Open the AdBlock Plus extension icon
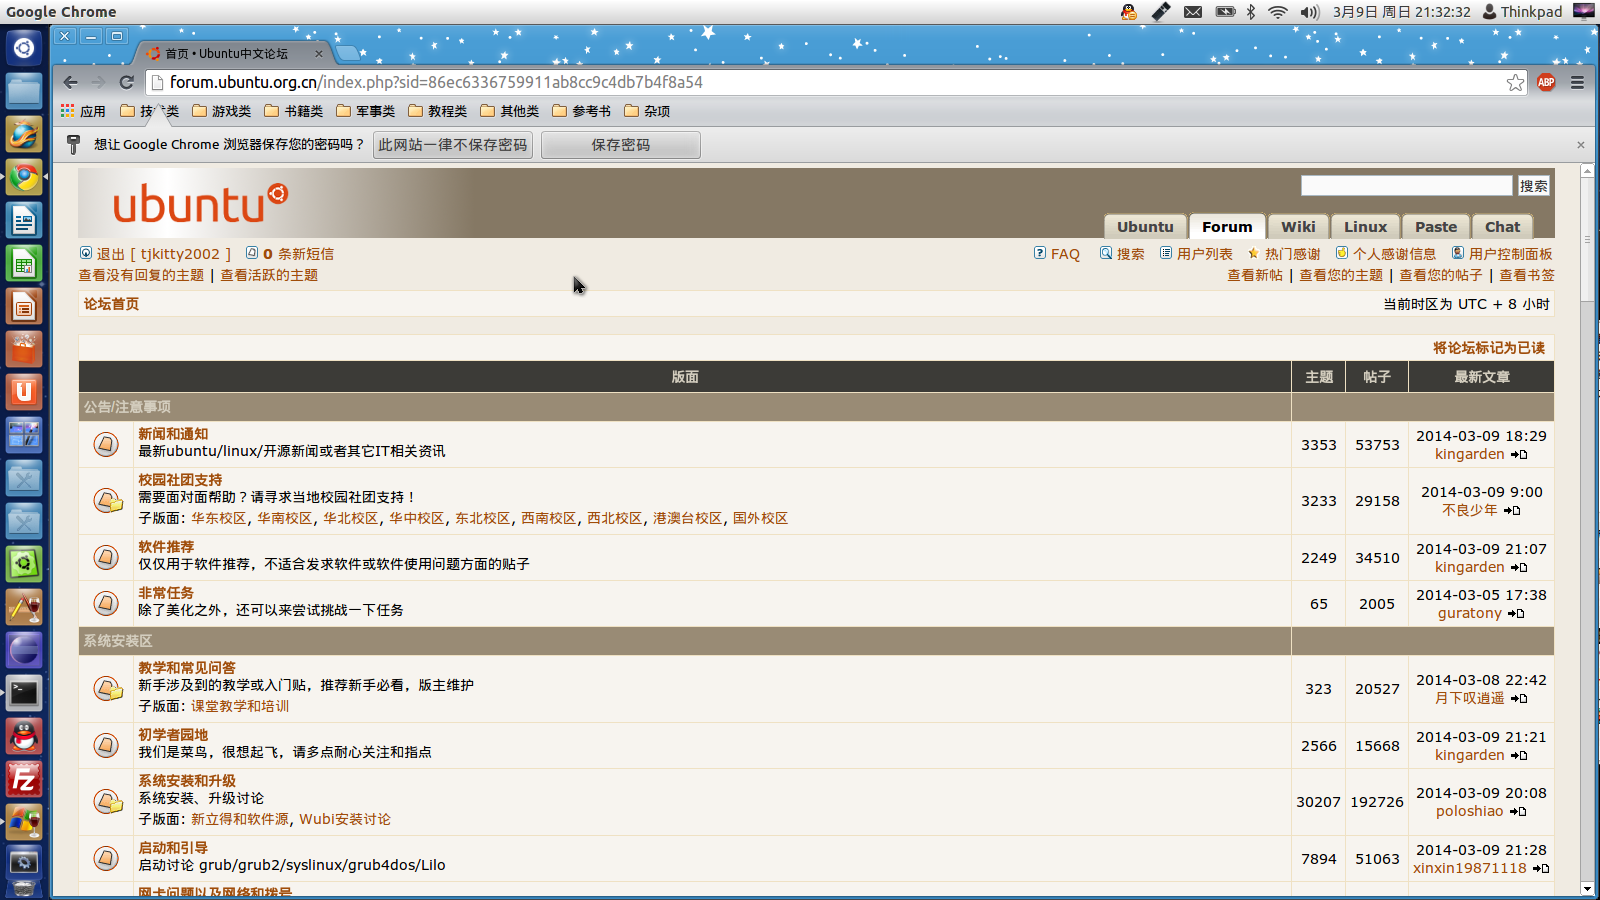This screenshot has width=1600, height=900. [1546, 82]
